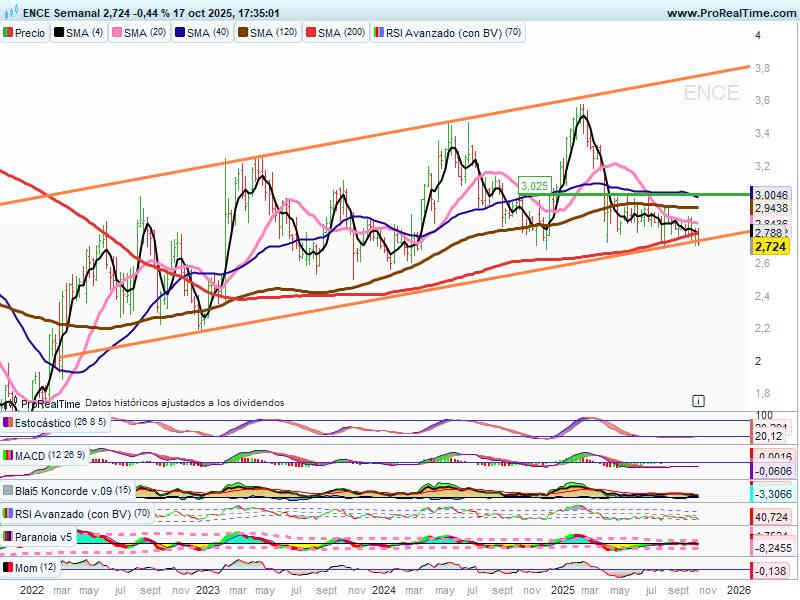Click the Estocástico indicator color icon

click(x=8, y=423)
